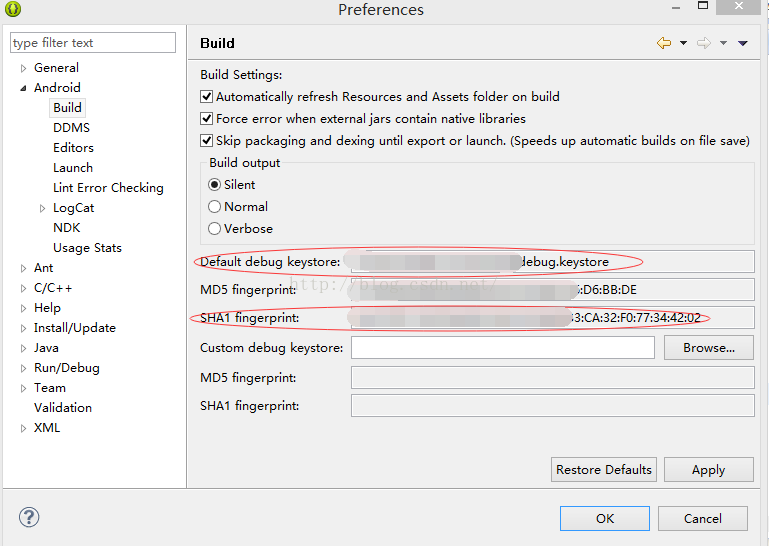Select the General category label

[x=56, y=68]
